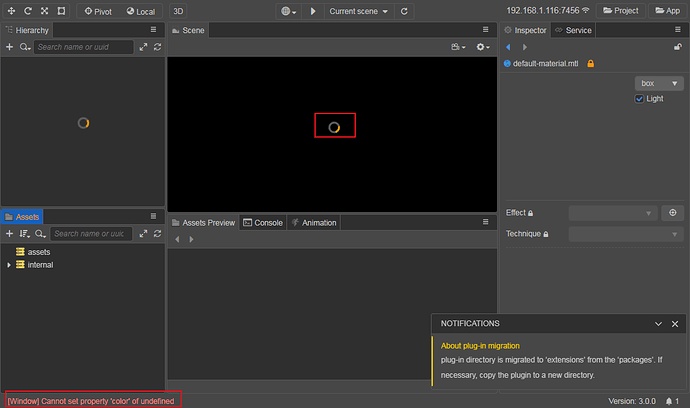690x408 pixels.
Task: Open the Assets panel menu
Action: [x=153, y=216]
